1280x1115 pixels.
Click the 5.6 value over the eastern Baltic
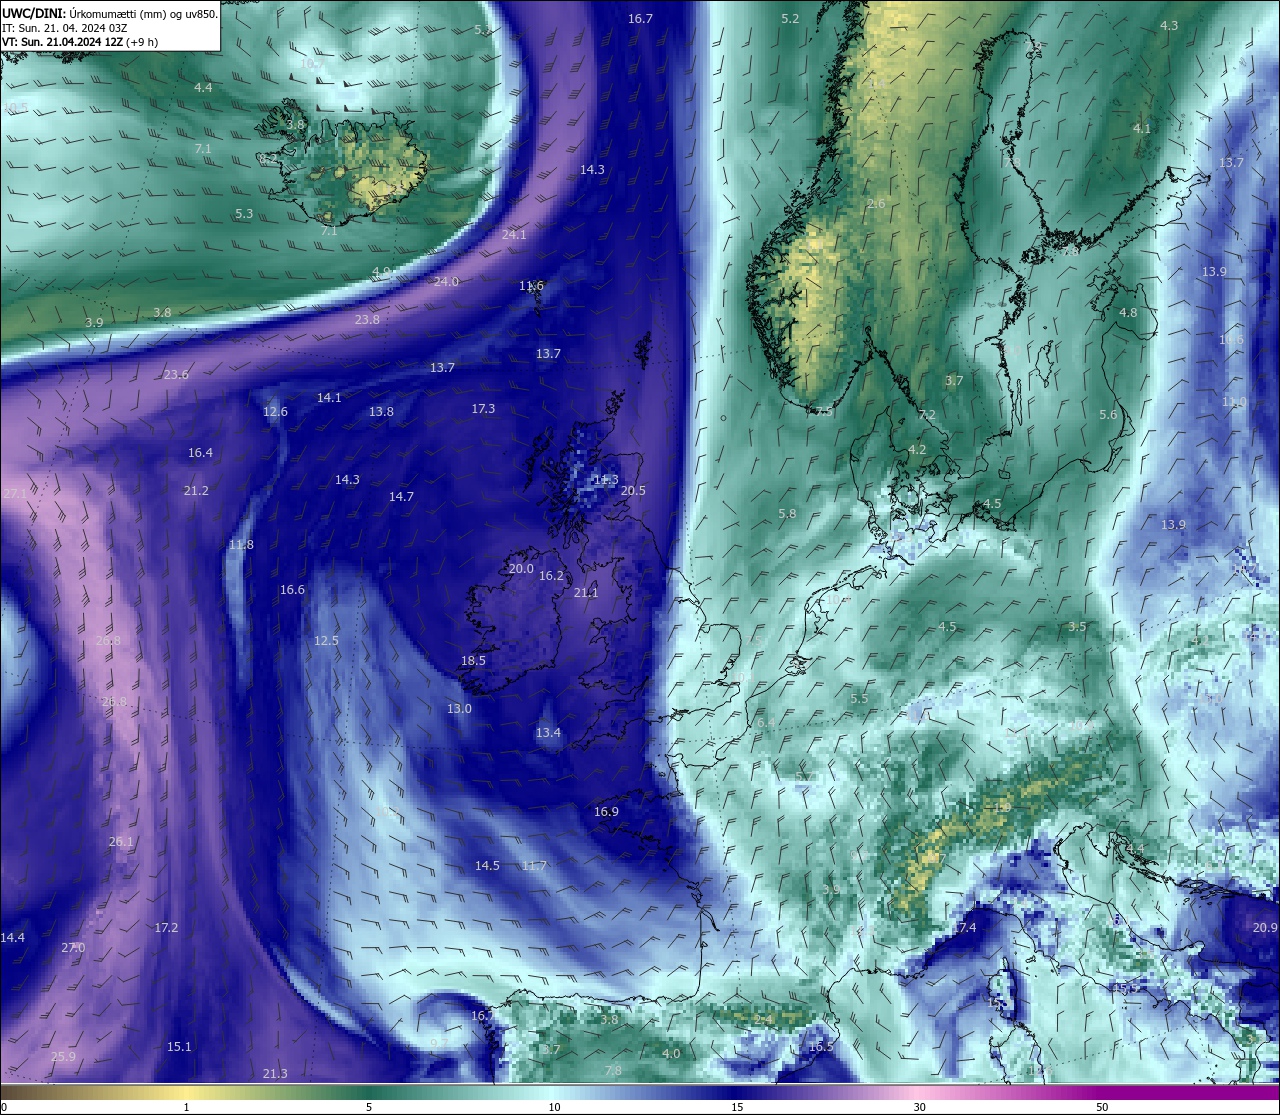[x=1108, y=415]
